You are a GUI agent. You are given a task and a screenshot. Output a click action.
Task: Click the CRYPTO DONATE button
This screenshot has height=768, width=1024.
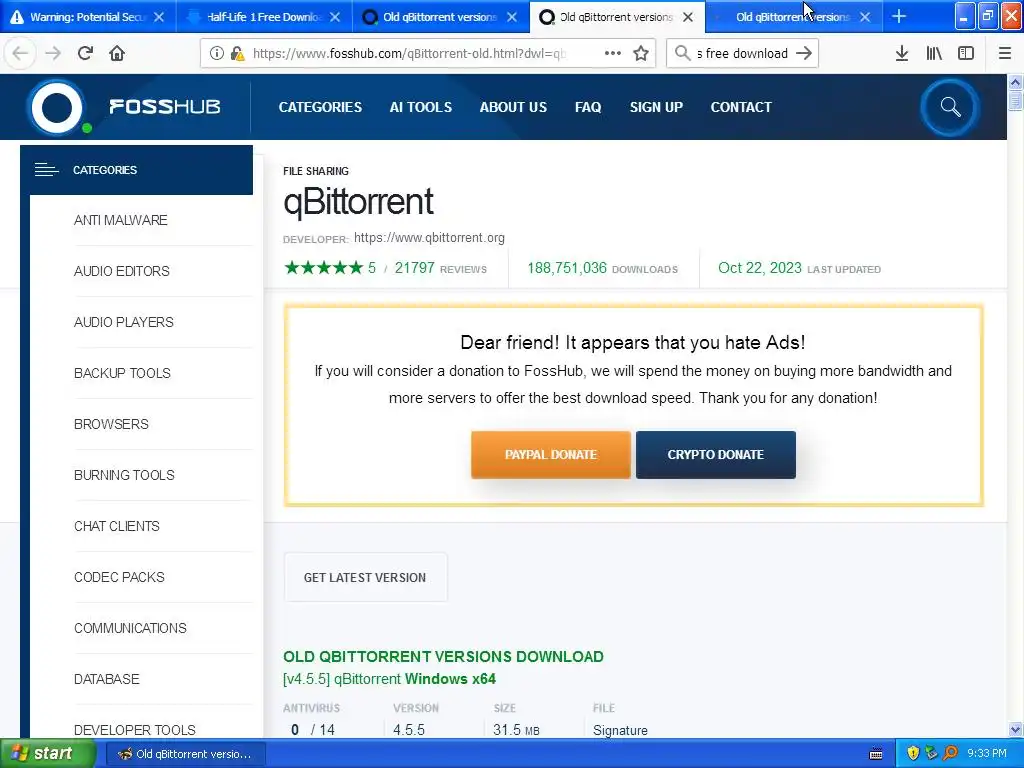click(716, 455)
